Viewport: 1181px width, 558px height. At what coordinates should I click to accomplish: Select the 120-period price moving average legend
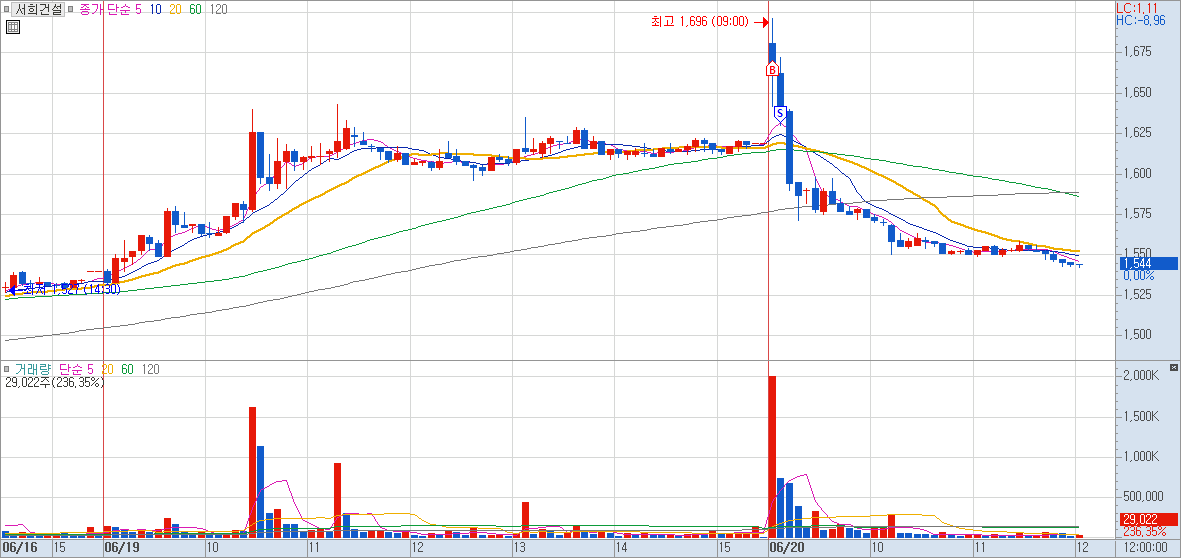[219, 10]
